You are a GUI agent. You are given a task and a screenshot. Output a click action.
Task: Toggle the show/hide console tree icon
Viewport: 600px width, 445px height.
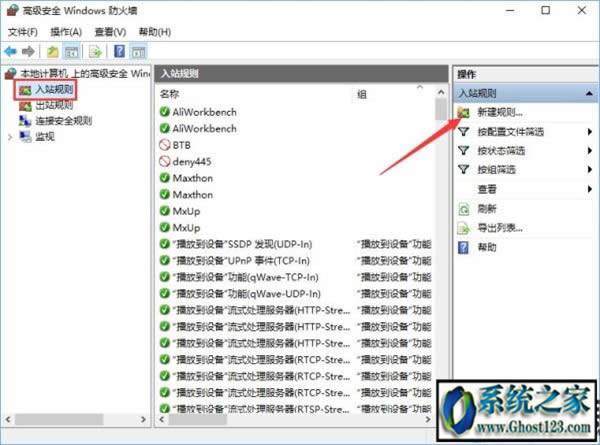tap(71, 52)
